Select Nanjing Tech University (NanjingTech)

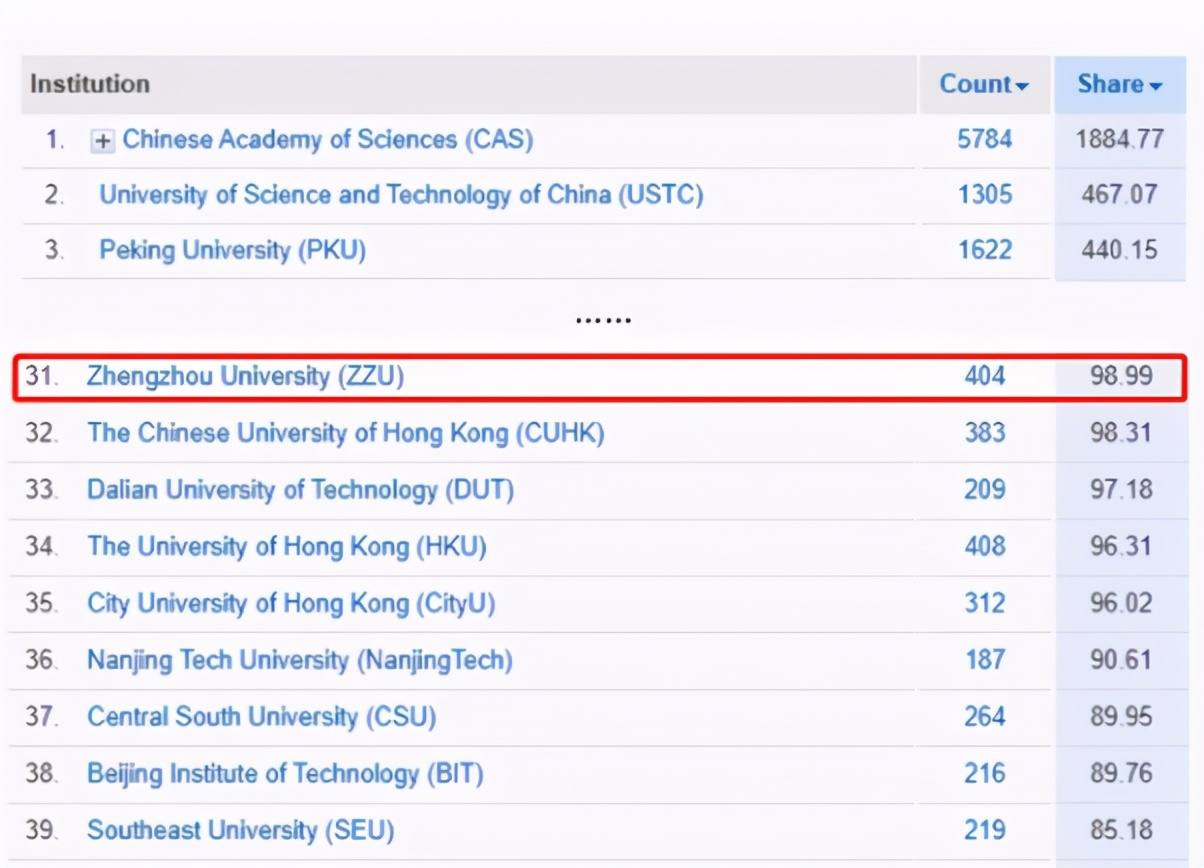(300, 660)
